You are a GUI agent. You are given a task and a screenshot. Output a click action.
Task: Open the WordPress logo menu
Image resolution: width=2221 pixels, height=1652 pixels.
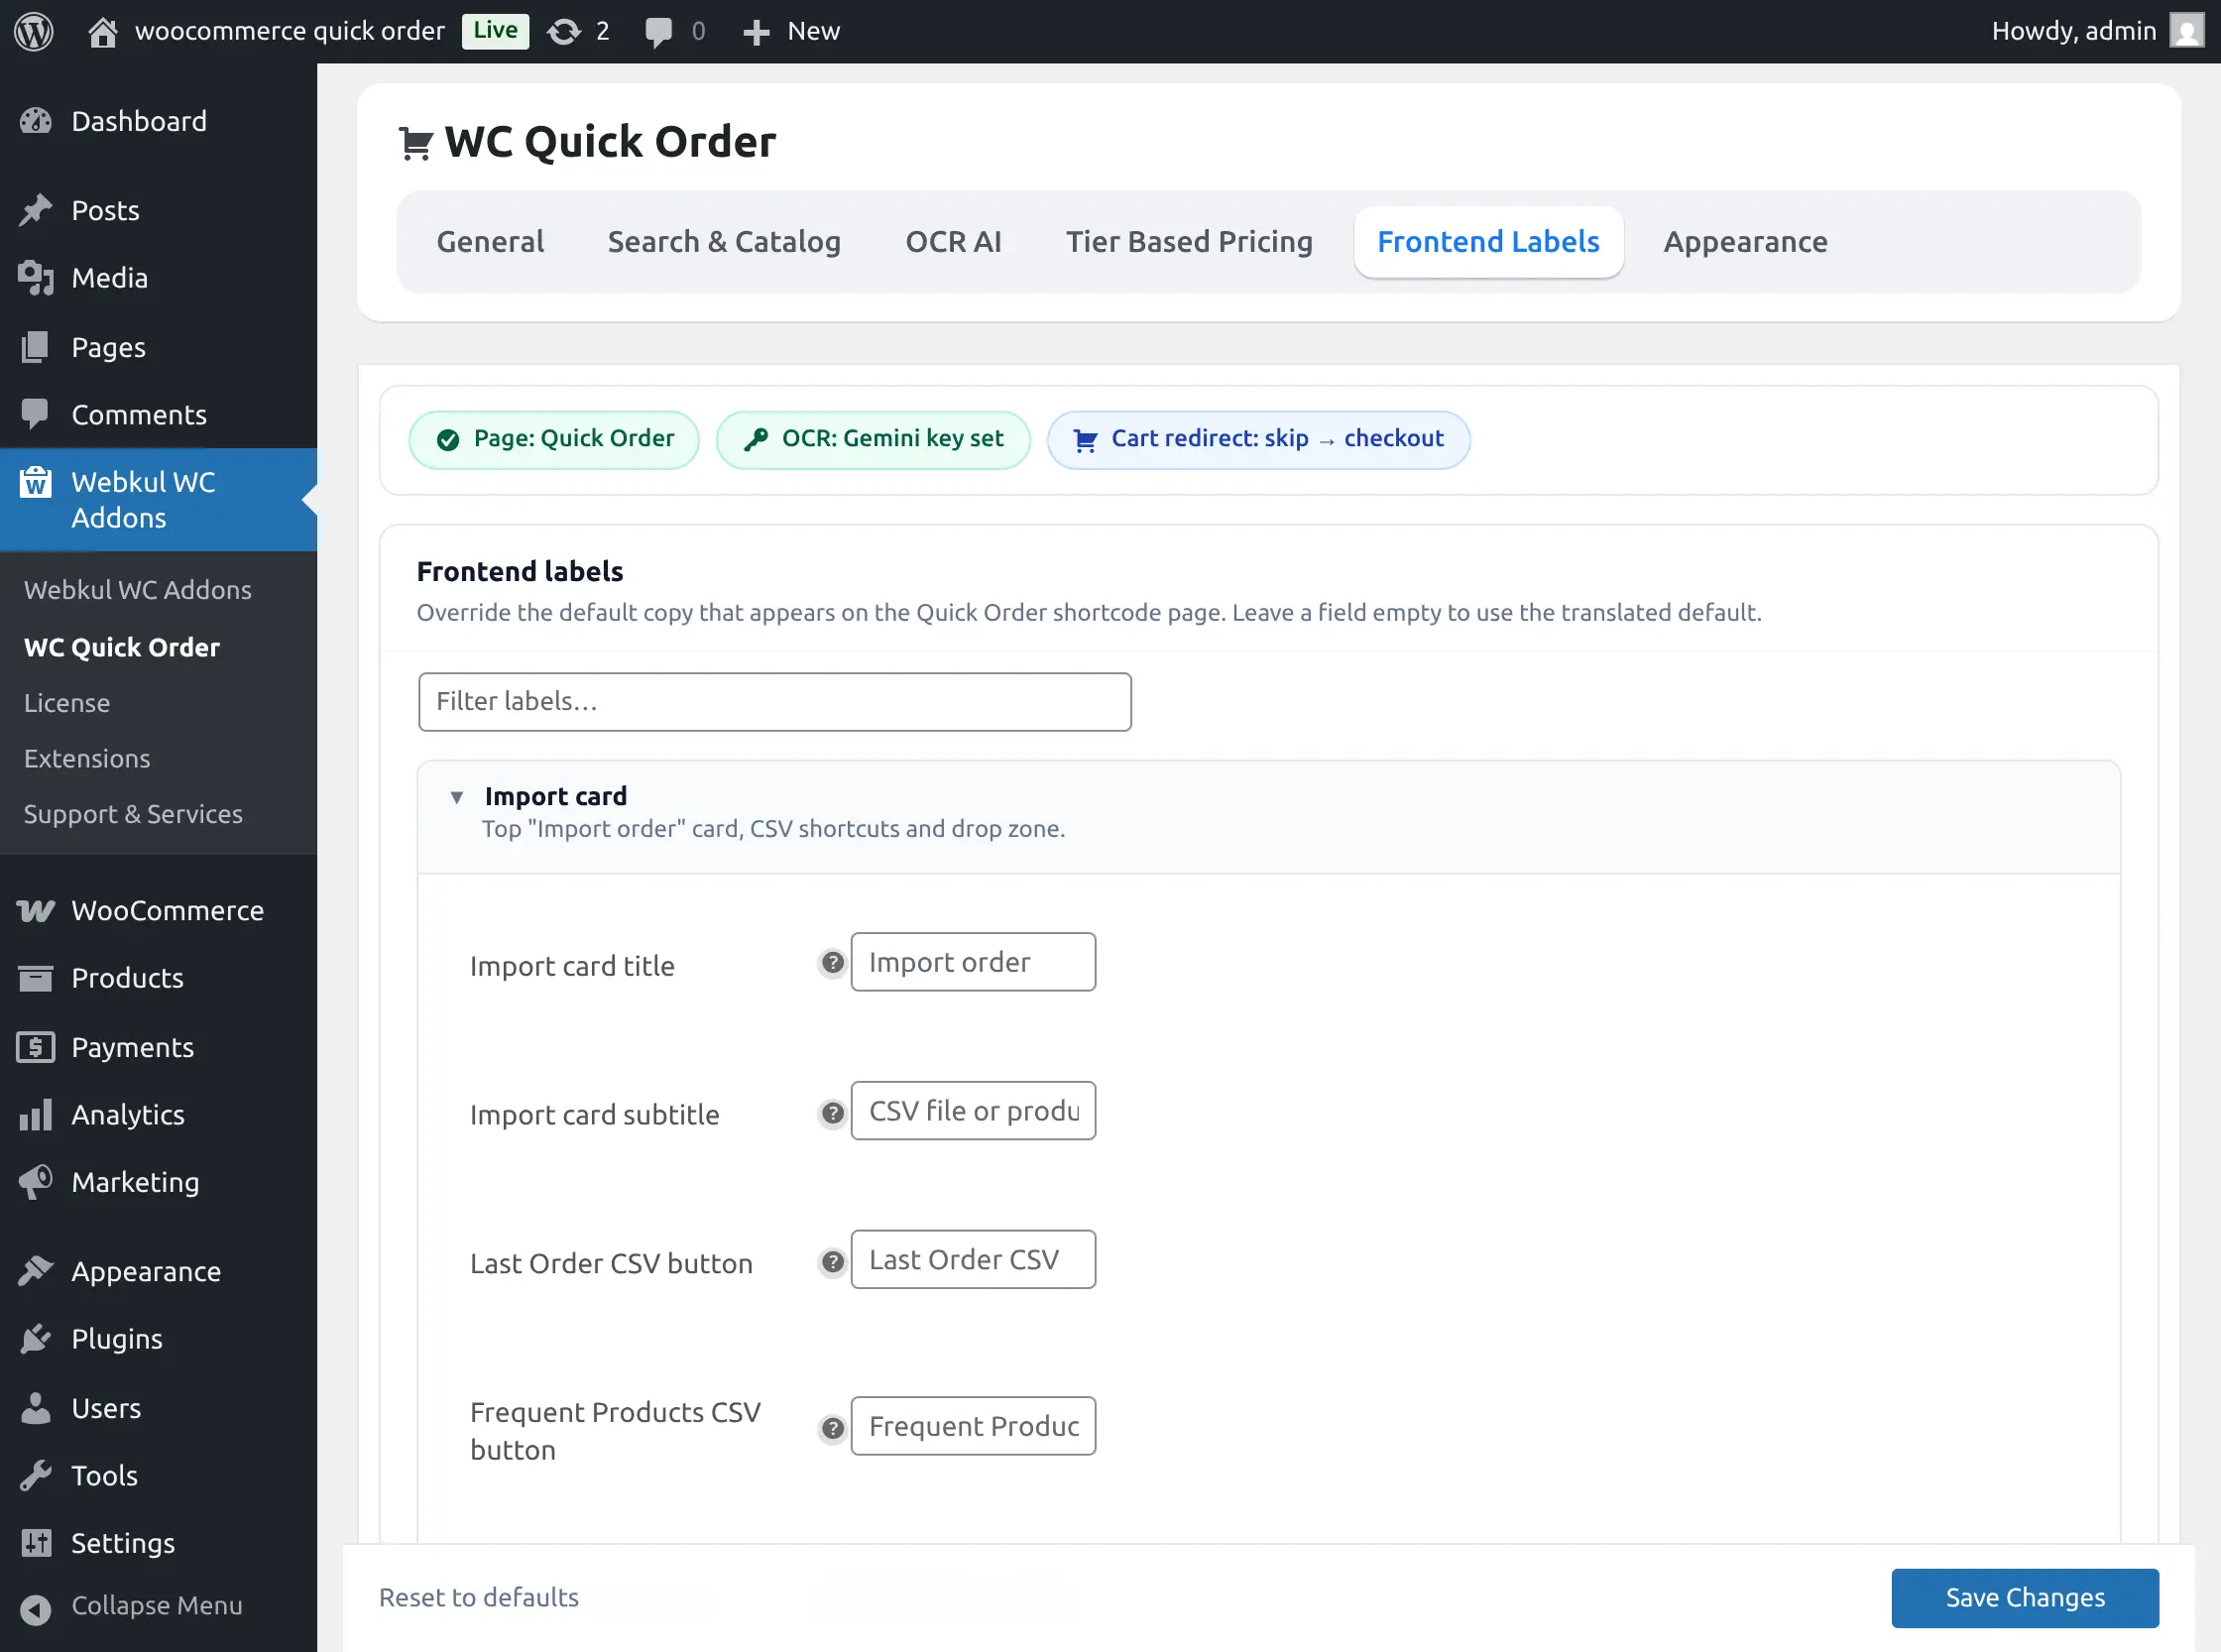[x=33, y=31]
